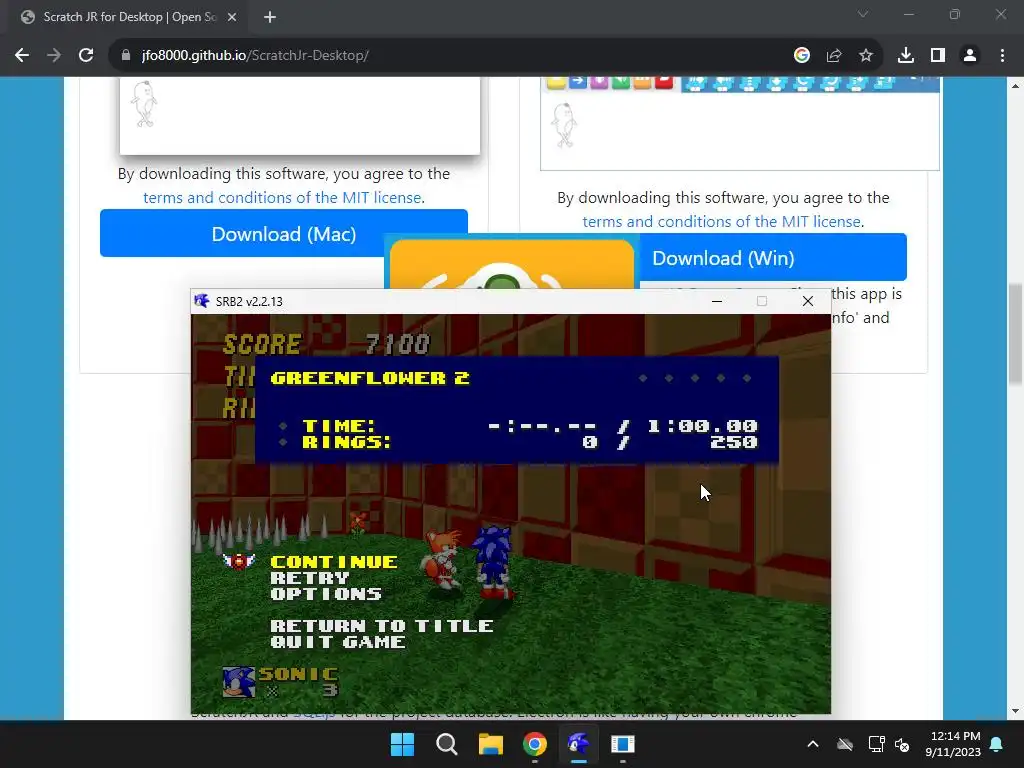Open Chrome downloads icon
This screenshot has height=768, width=1024.
coord(905,56)
